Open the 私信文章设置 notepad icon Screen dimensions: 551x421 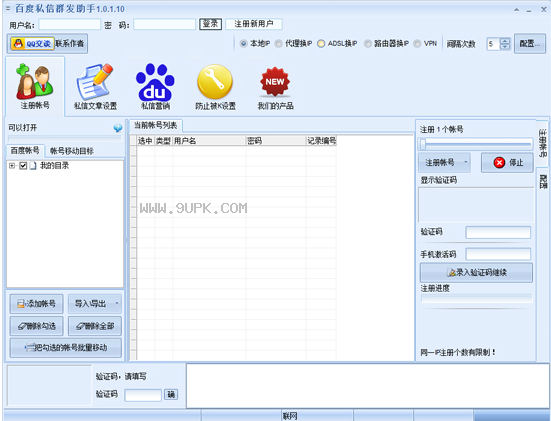(x=95, y=86)
